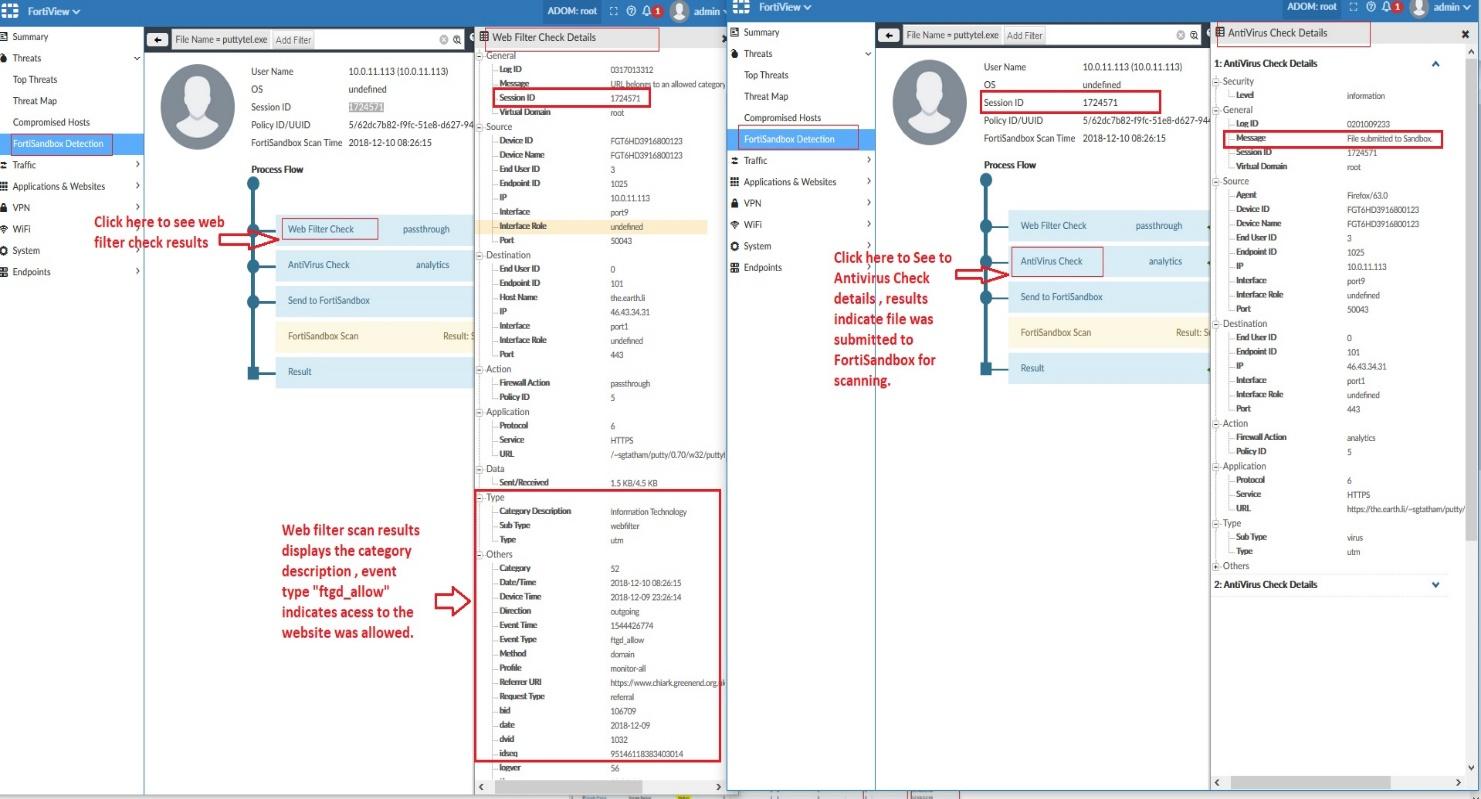Screen dimensions: 1481x799
Task: Open notifications bell in the AntiVirus window
Action: pos(1386,7)
